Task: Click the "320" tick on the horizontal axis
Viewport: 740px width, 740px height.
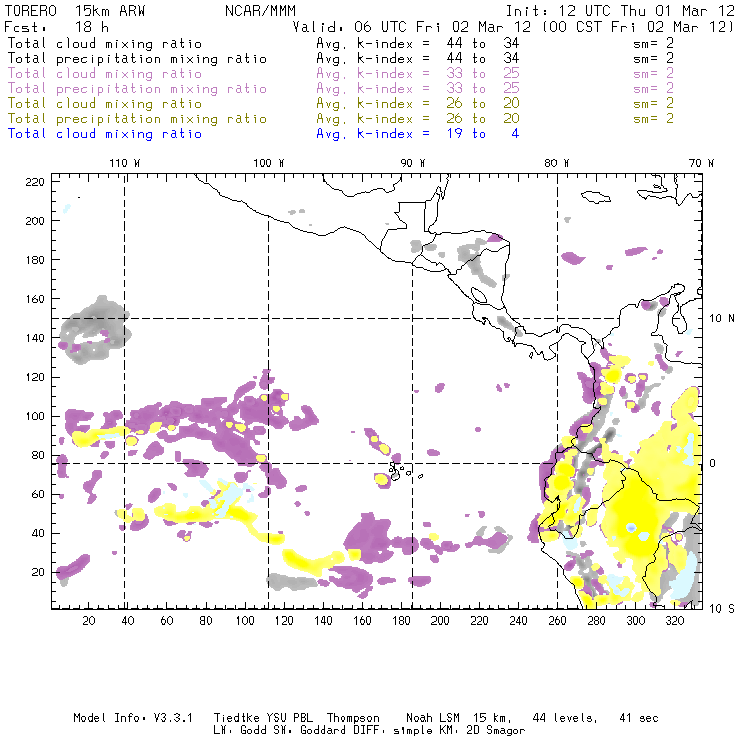Action: click(x=675, y=621)
